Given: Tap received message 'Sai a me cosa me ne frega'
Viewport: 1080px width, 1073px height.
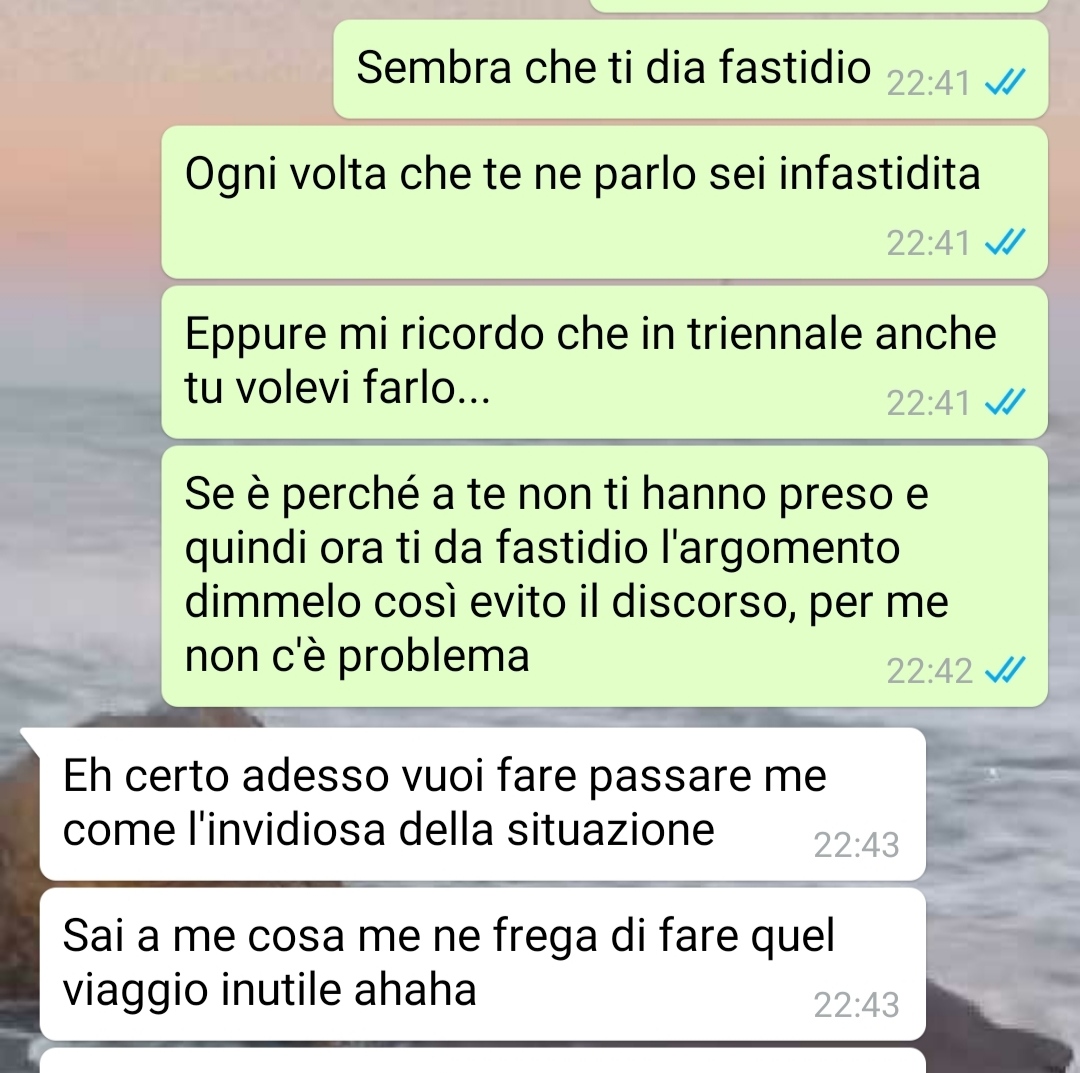Looking at the screenshot, I should pyautogui.click(x=482, y=963).
